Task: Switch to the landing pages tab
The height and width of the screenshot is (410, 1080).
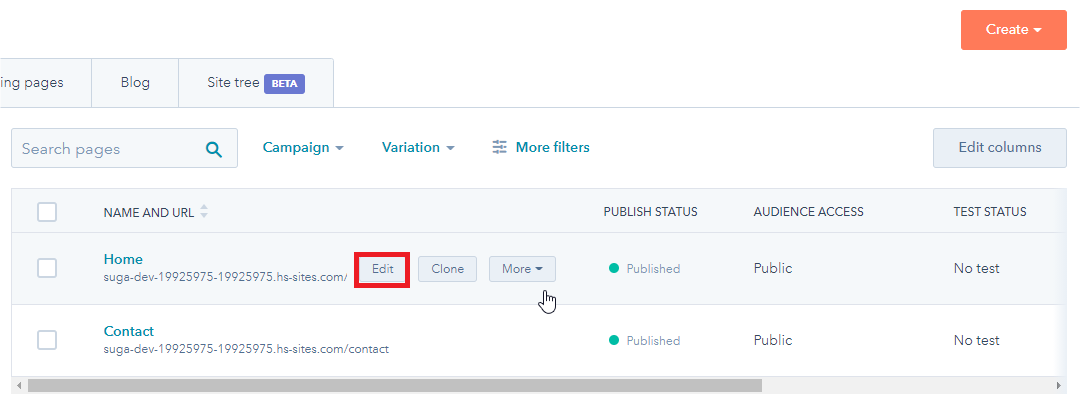Action: [x=40, y=83]
